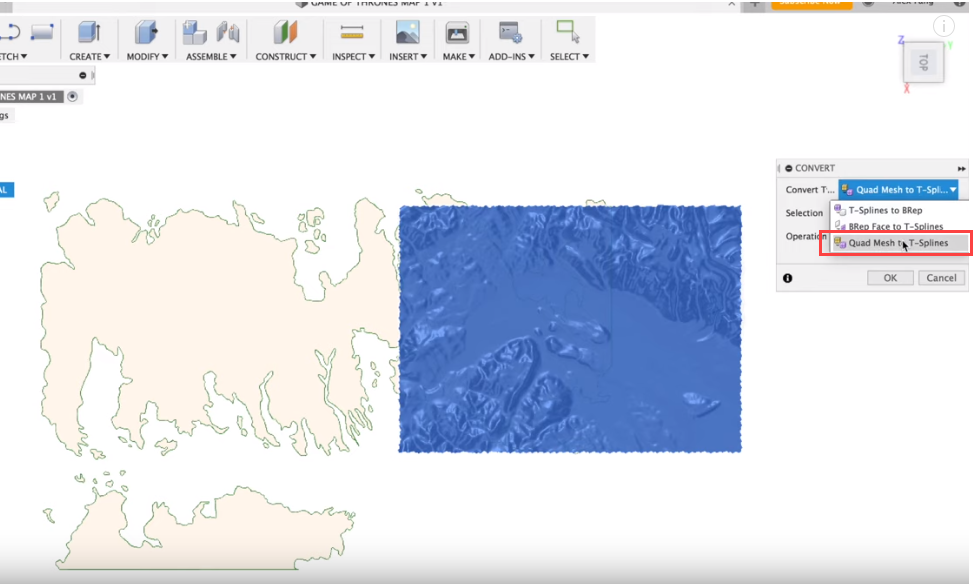Collapse the browser panel with minus icon
Viewport: 973px width, 584px height.
83,75
